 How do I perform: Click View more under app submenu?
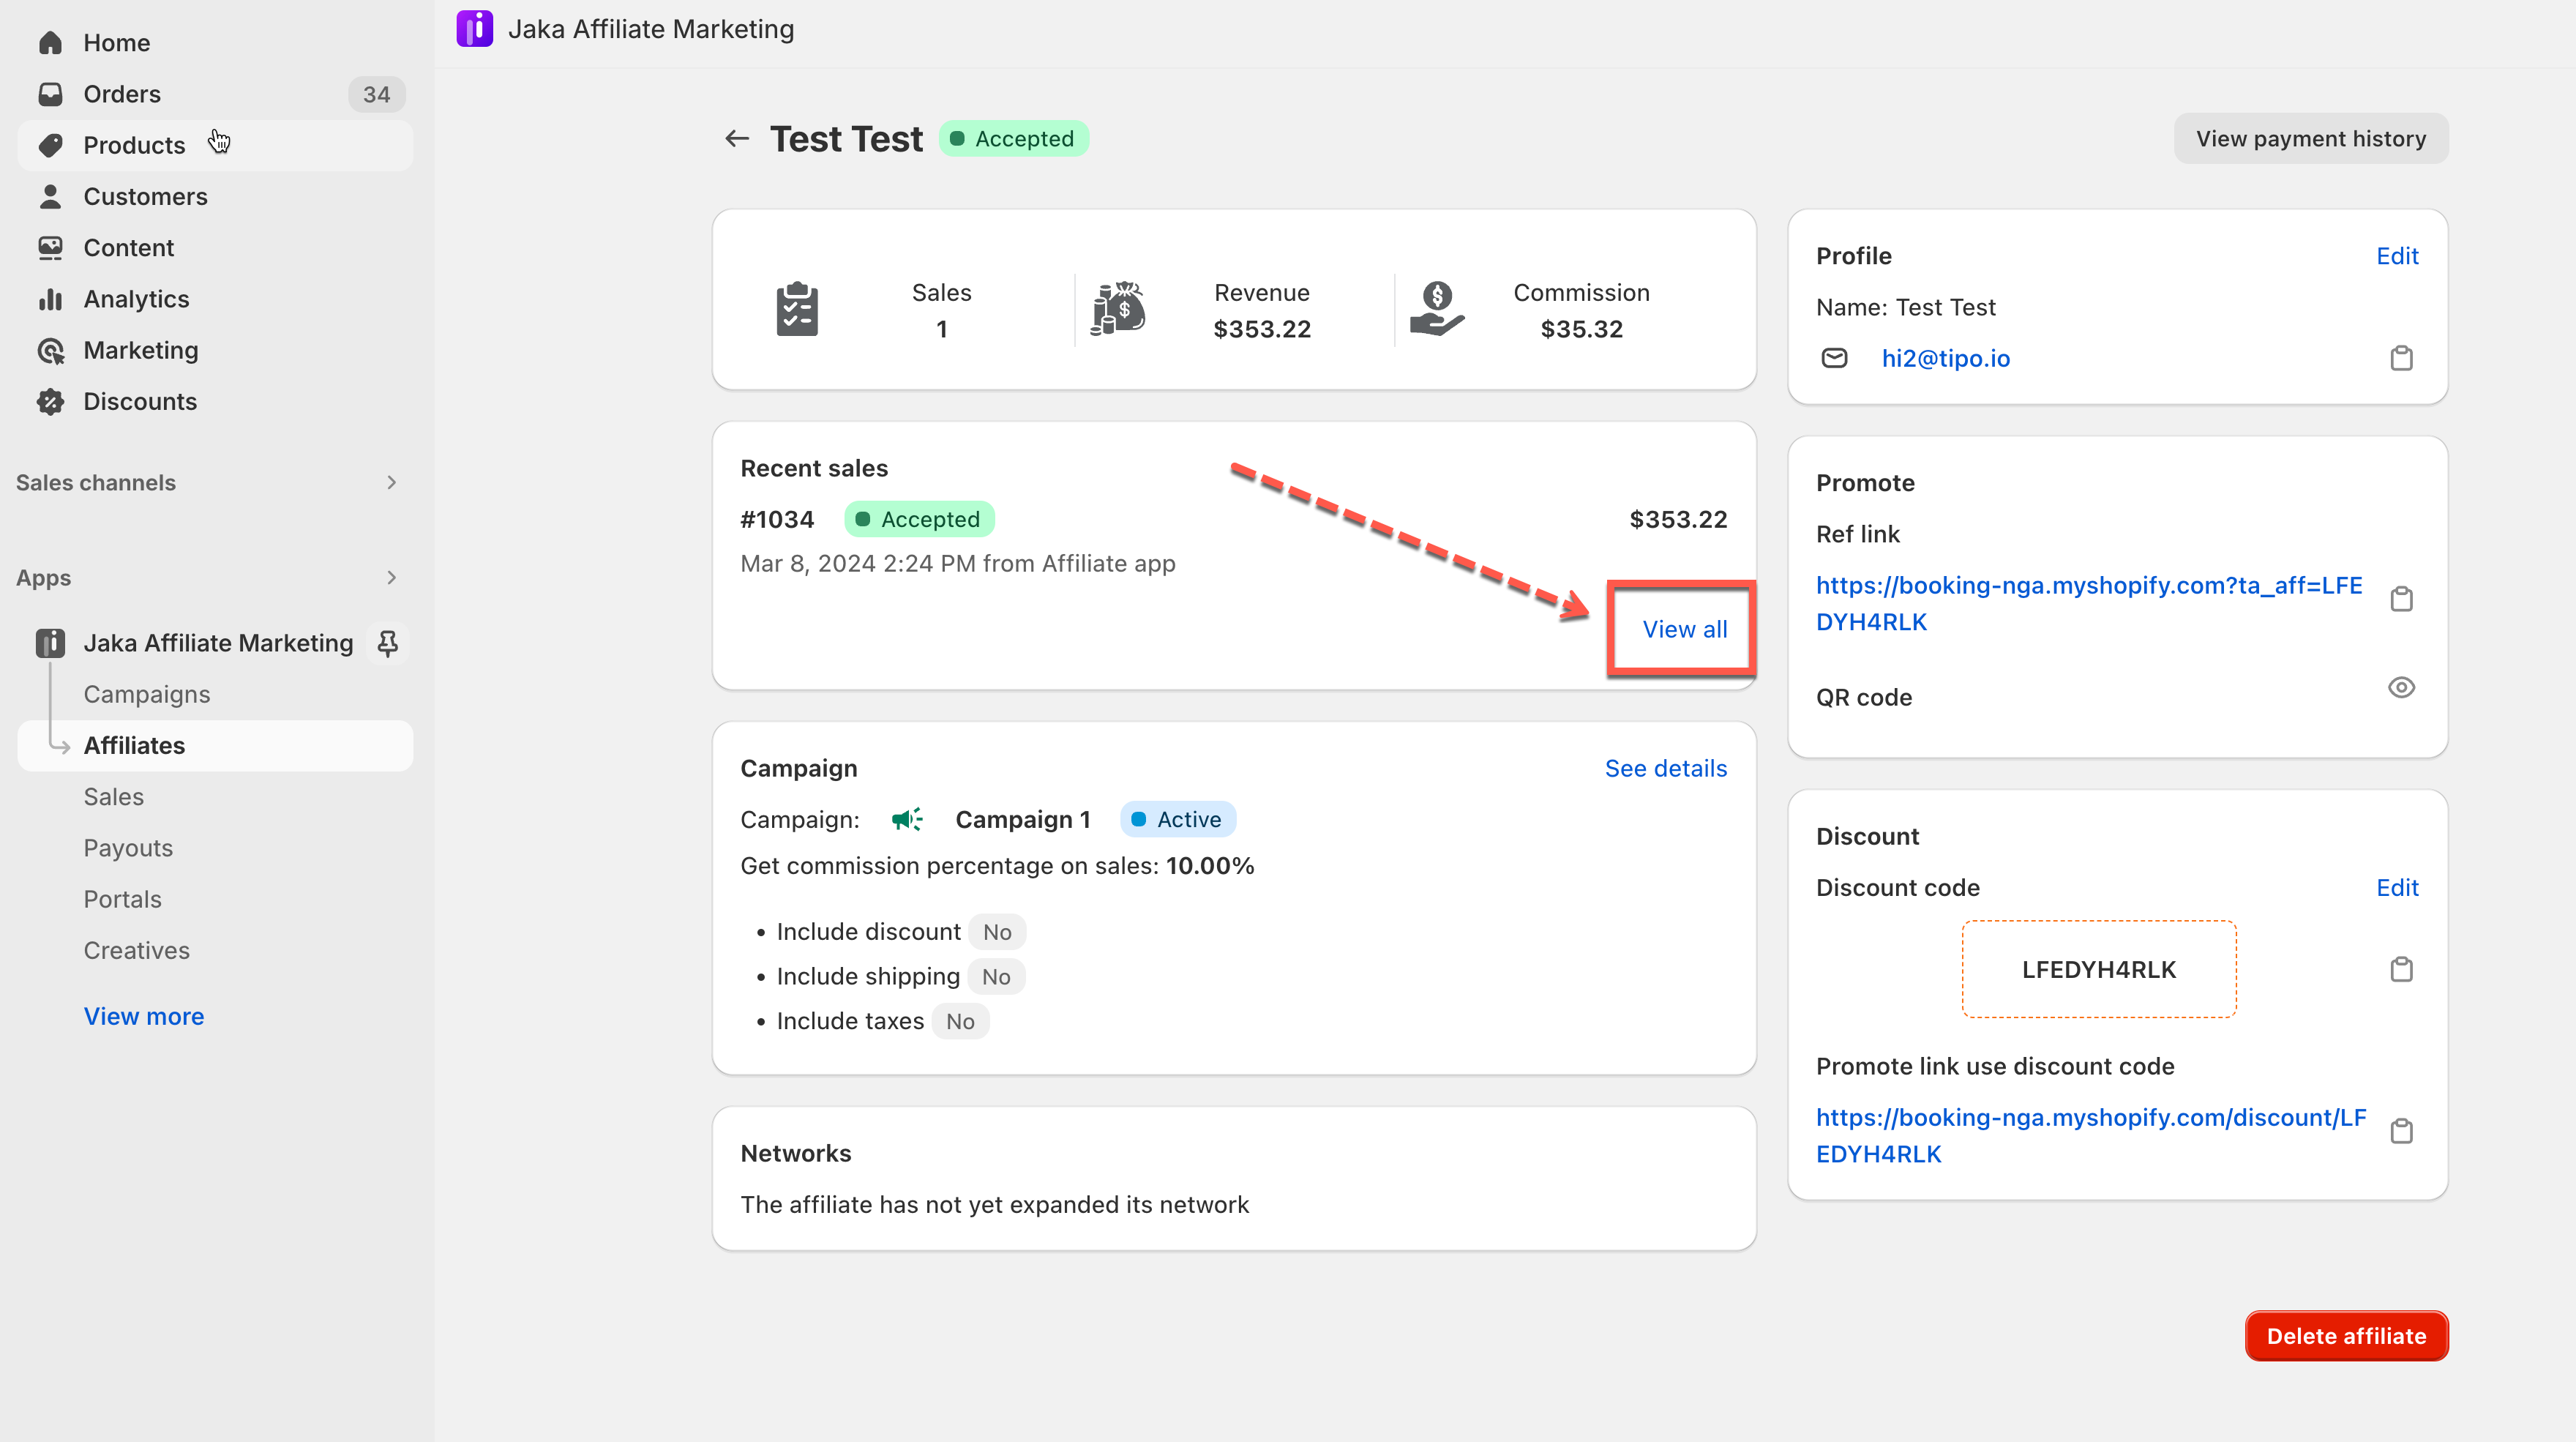tap(144, 1016)
